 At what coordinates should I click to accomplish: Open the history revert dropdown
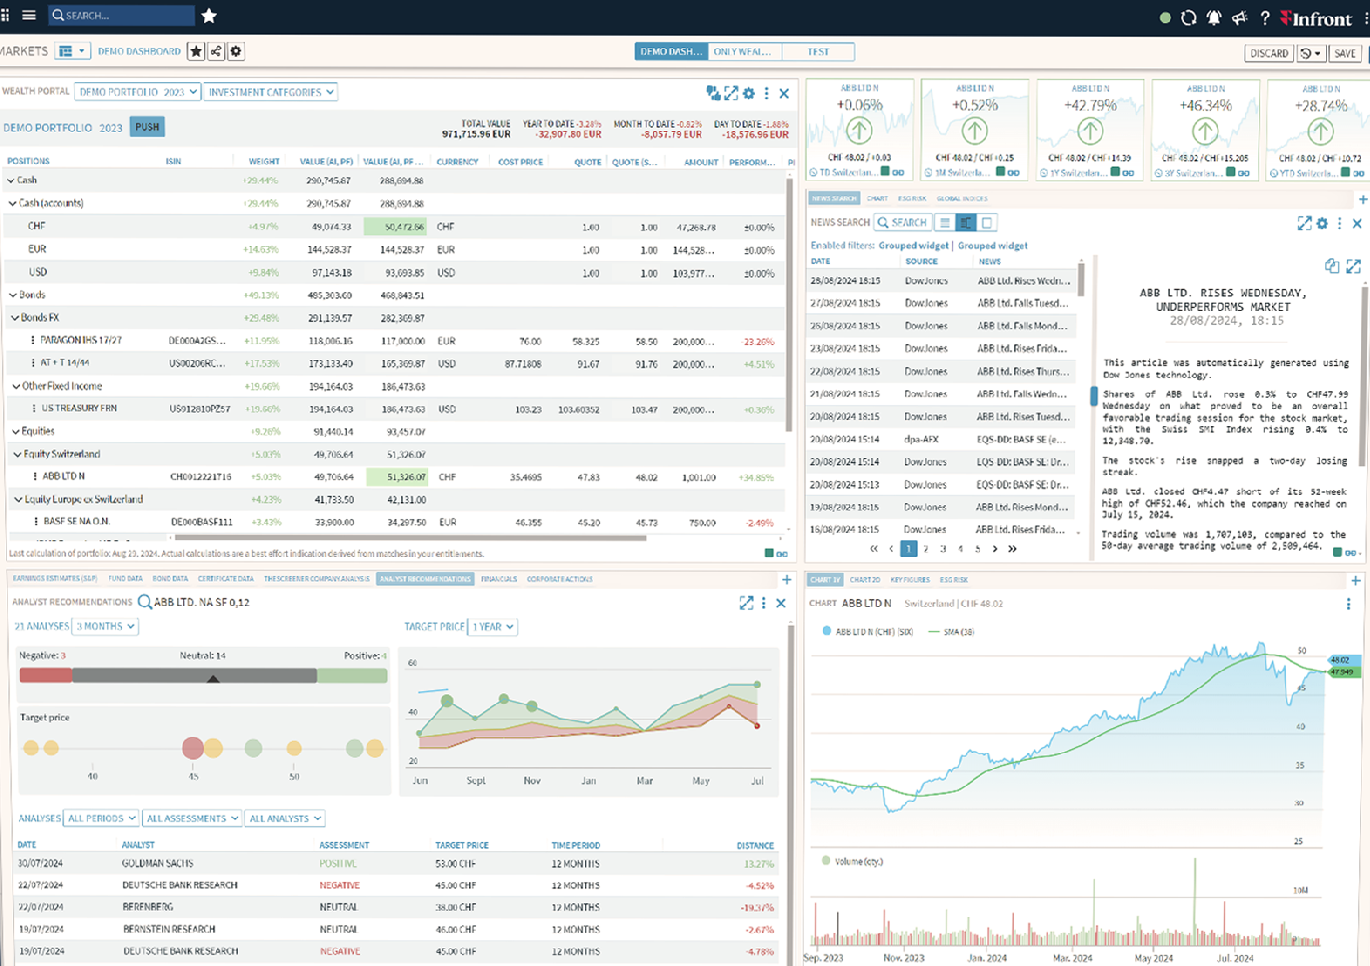[1311, 53]
